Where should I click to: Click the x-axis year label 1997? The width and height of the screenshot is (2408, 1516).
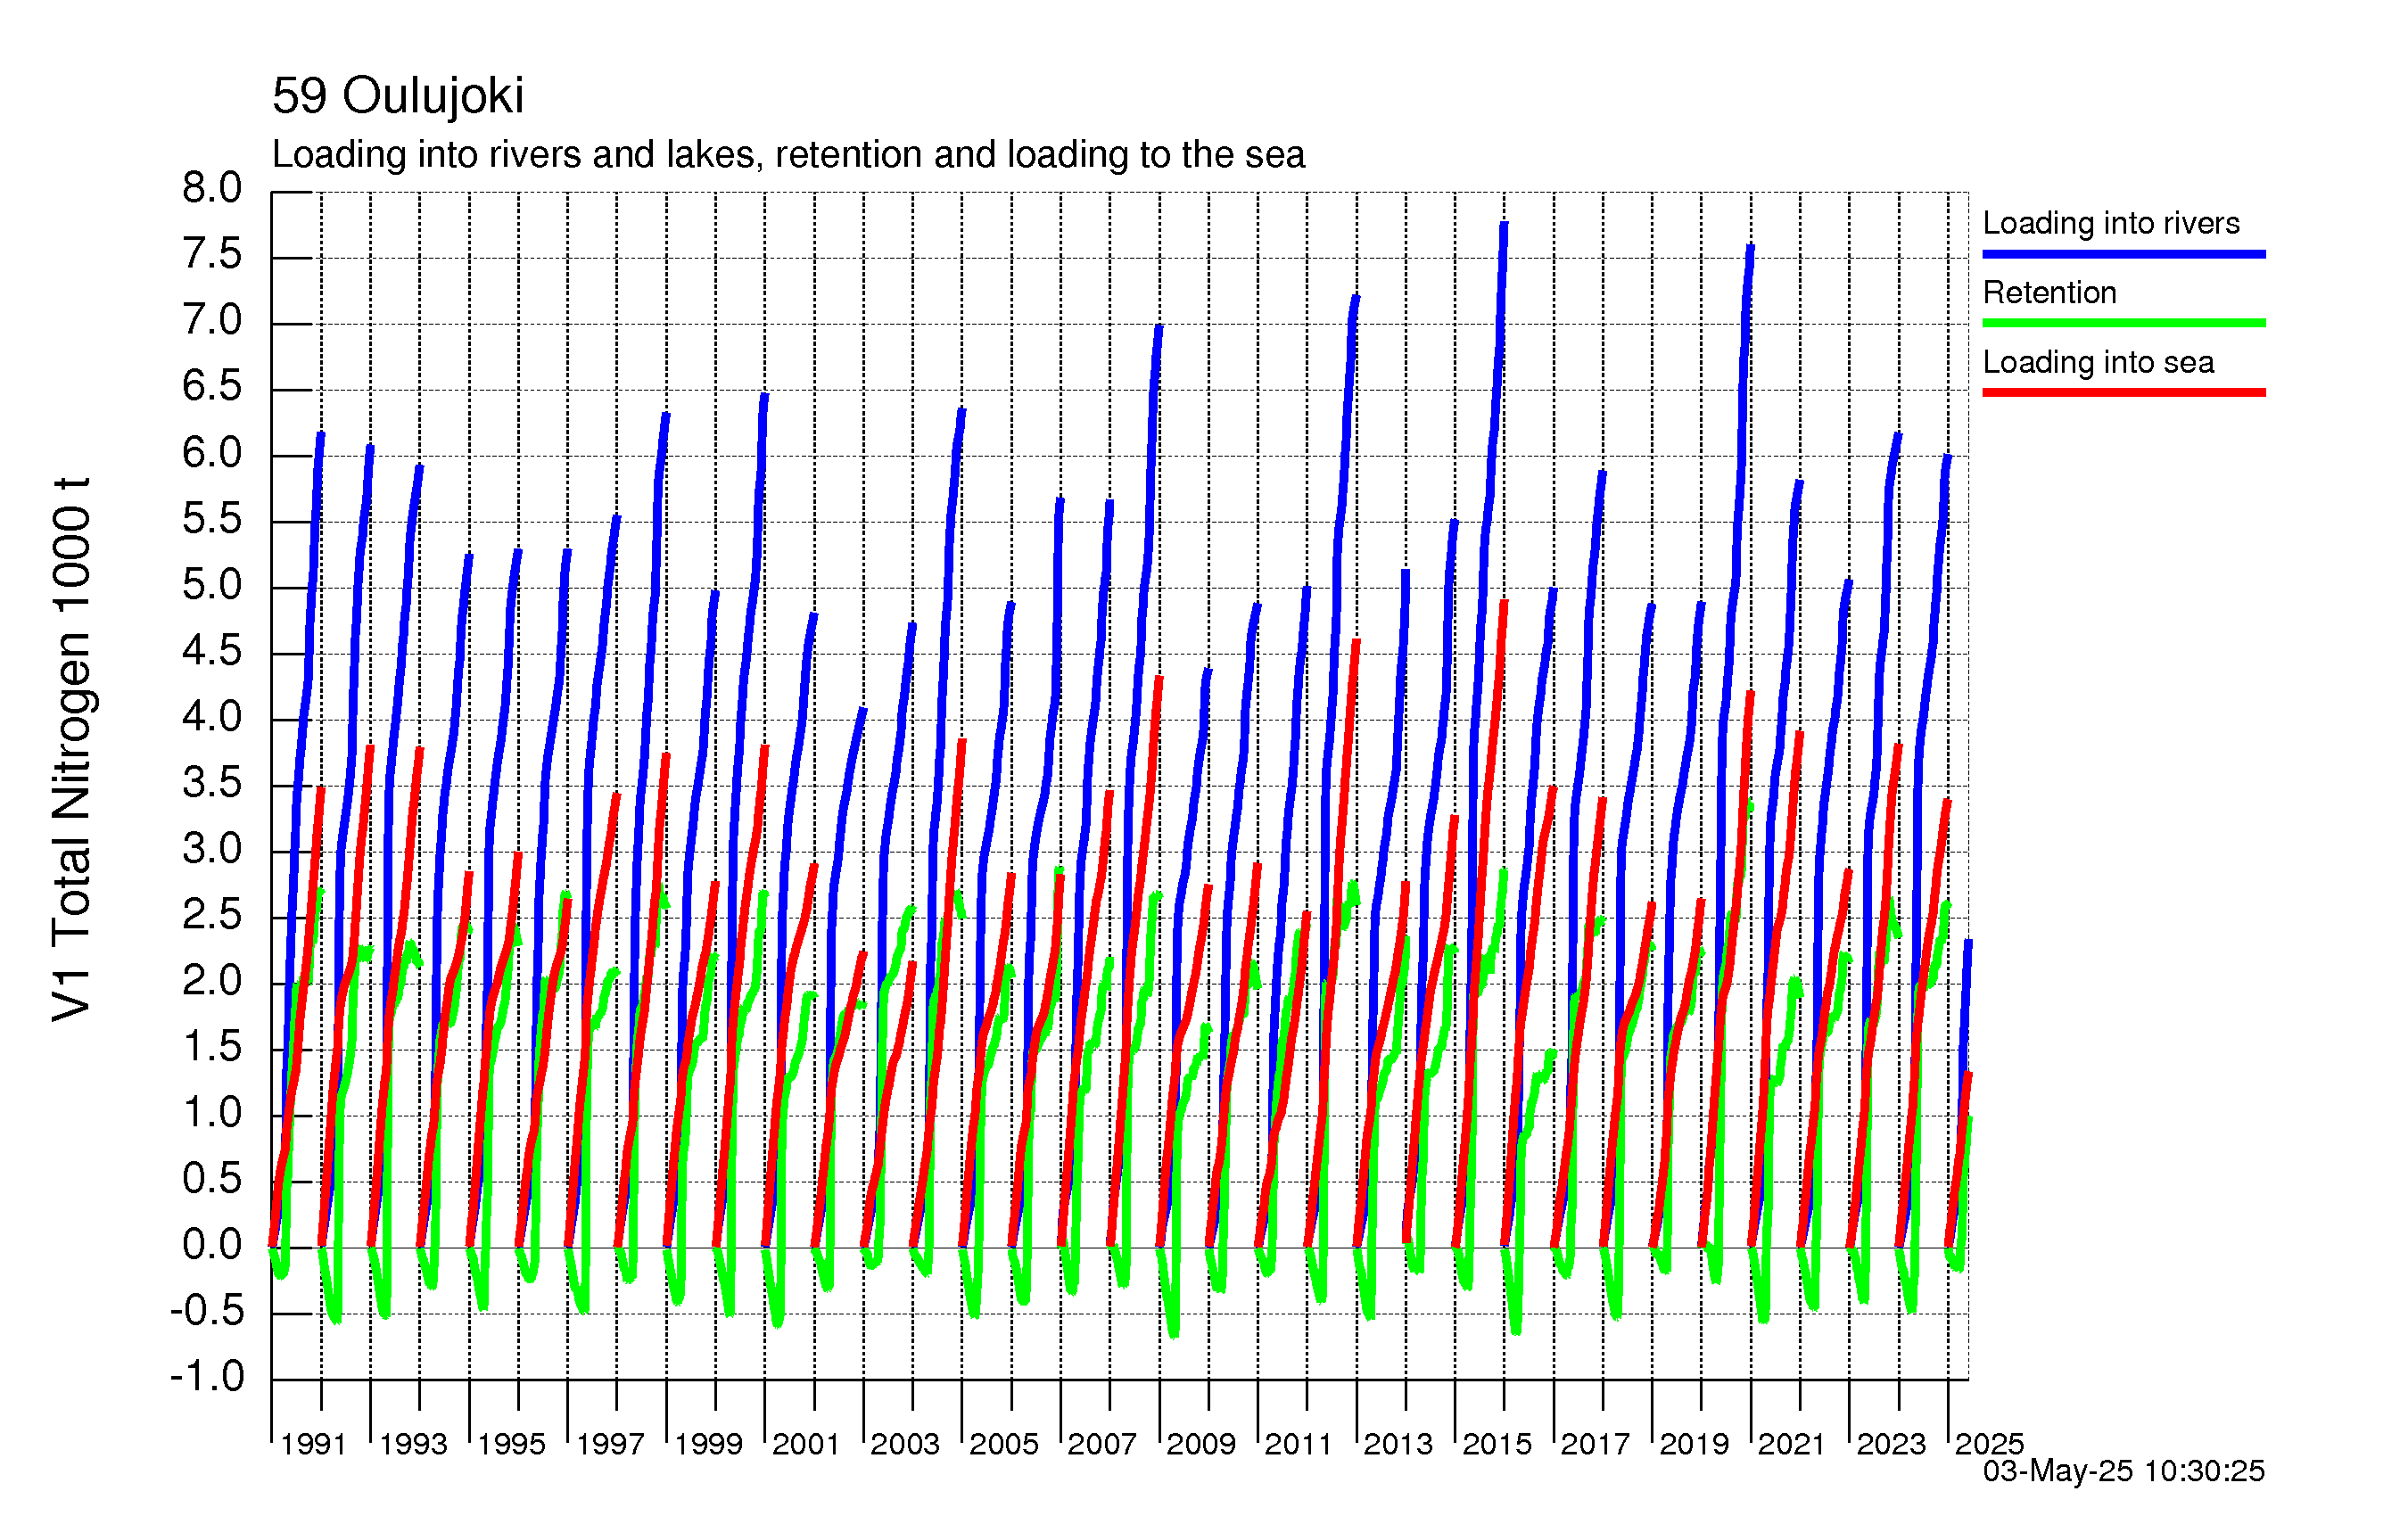click(x=610, y=1444)
